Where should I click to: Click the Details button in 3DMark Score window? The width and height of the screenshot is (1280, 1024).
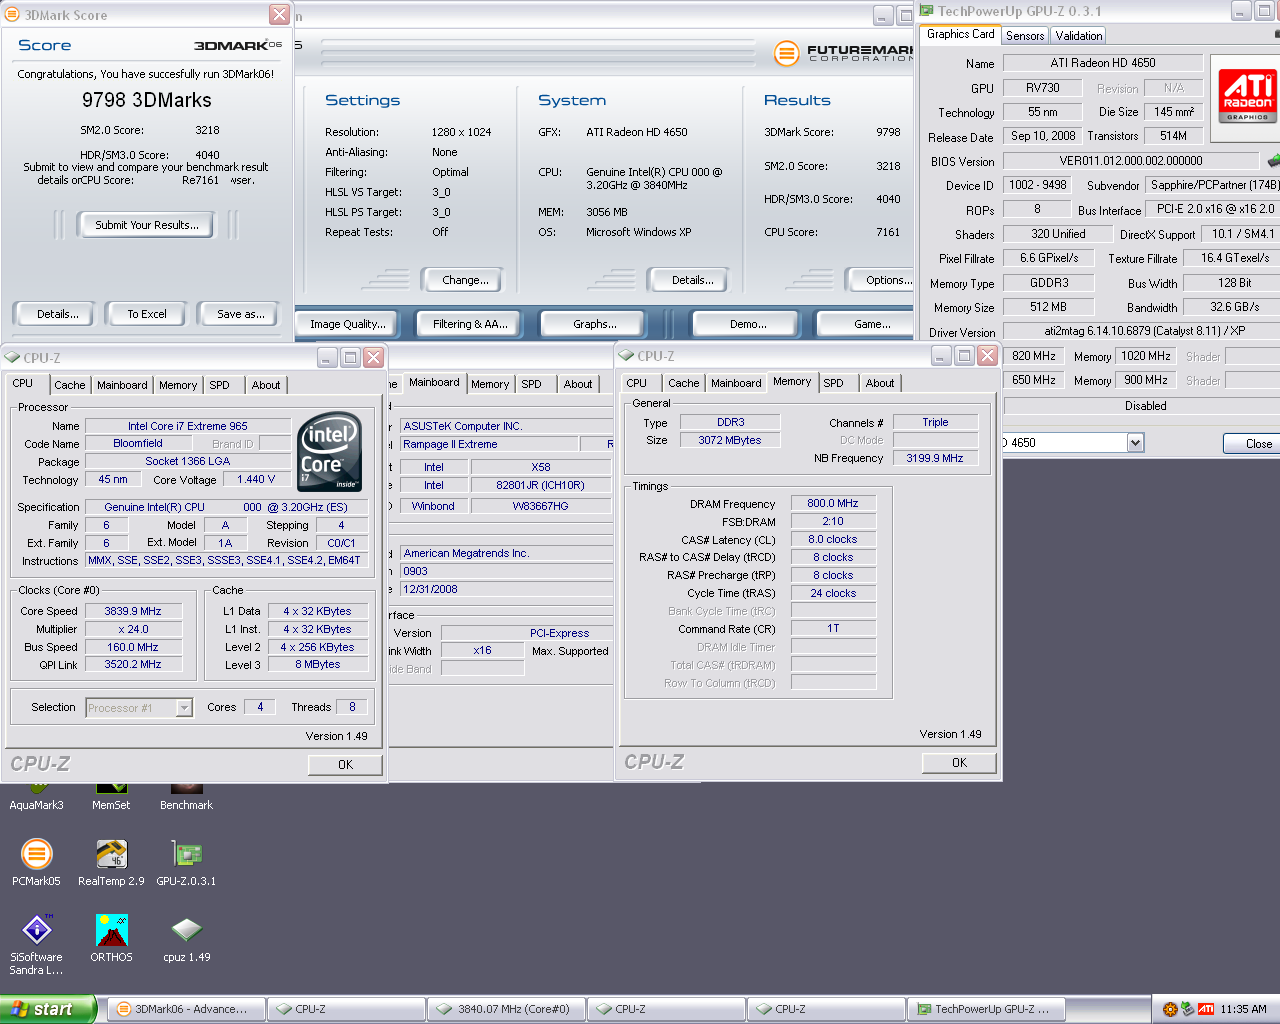(58, 314)
